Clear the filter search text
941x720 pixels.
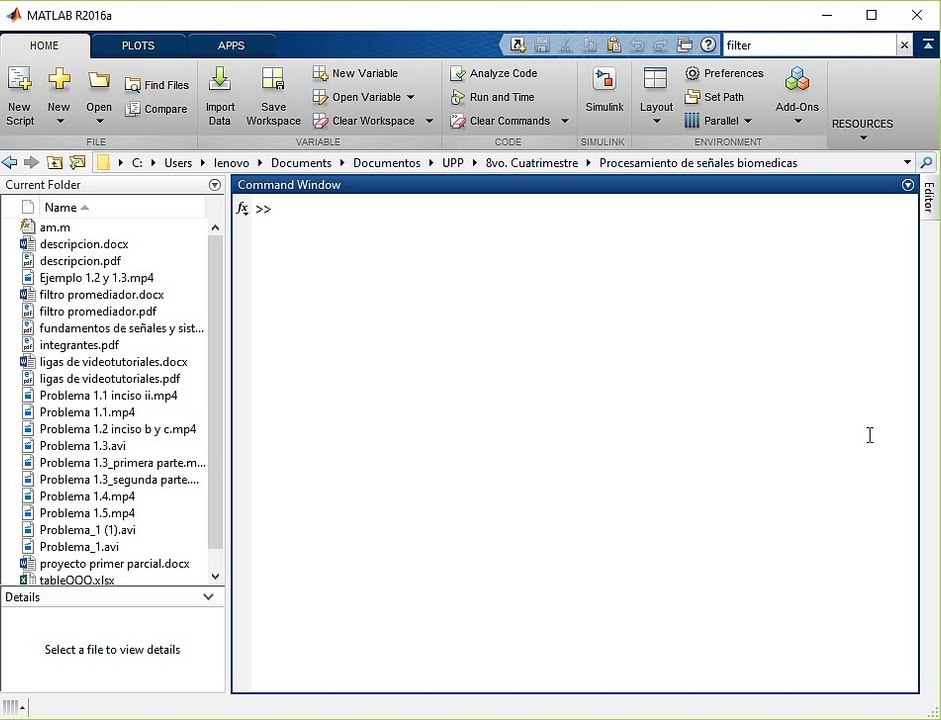(904, 45)
